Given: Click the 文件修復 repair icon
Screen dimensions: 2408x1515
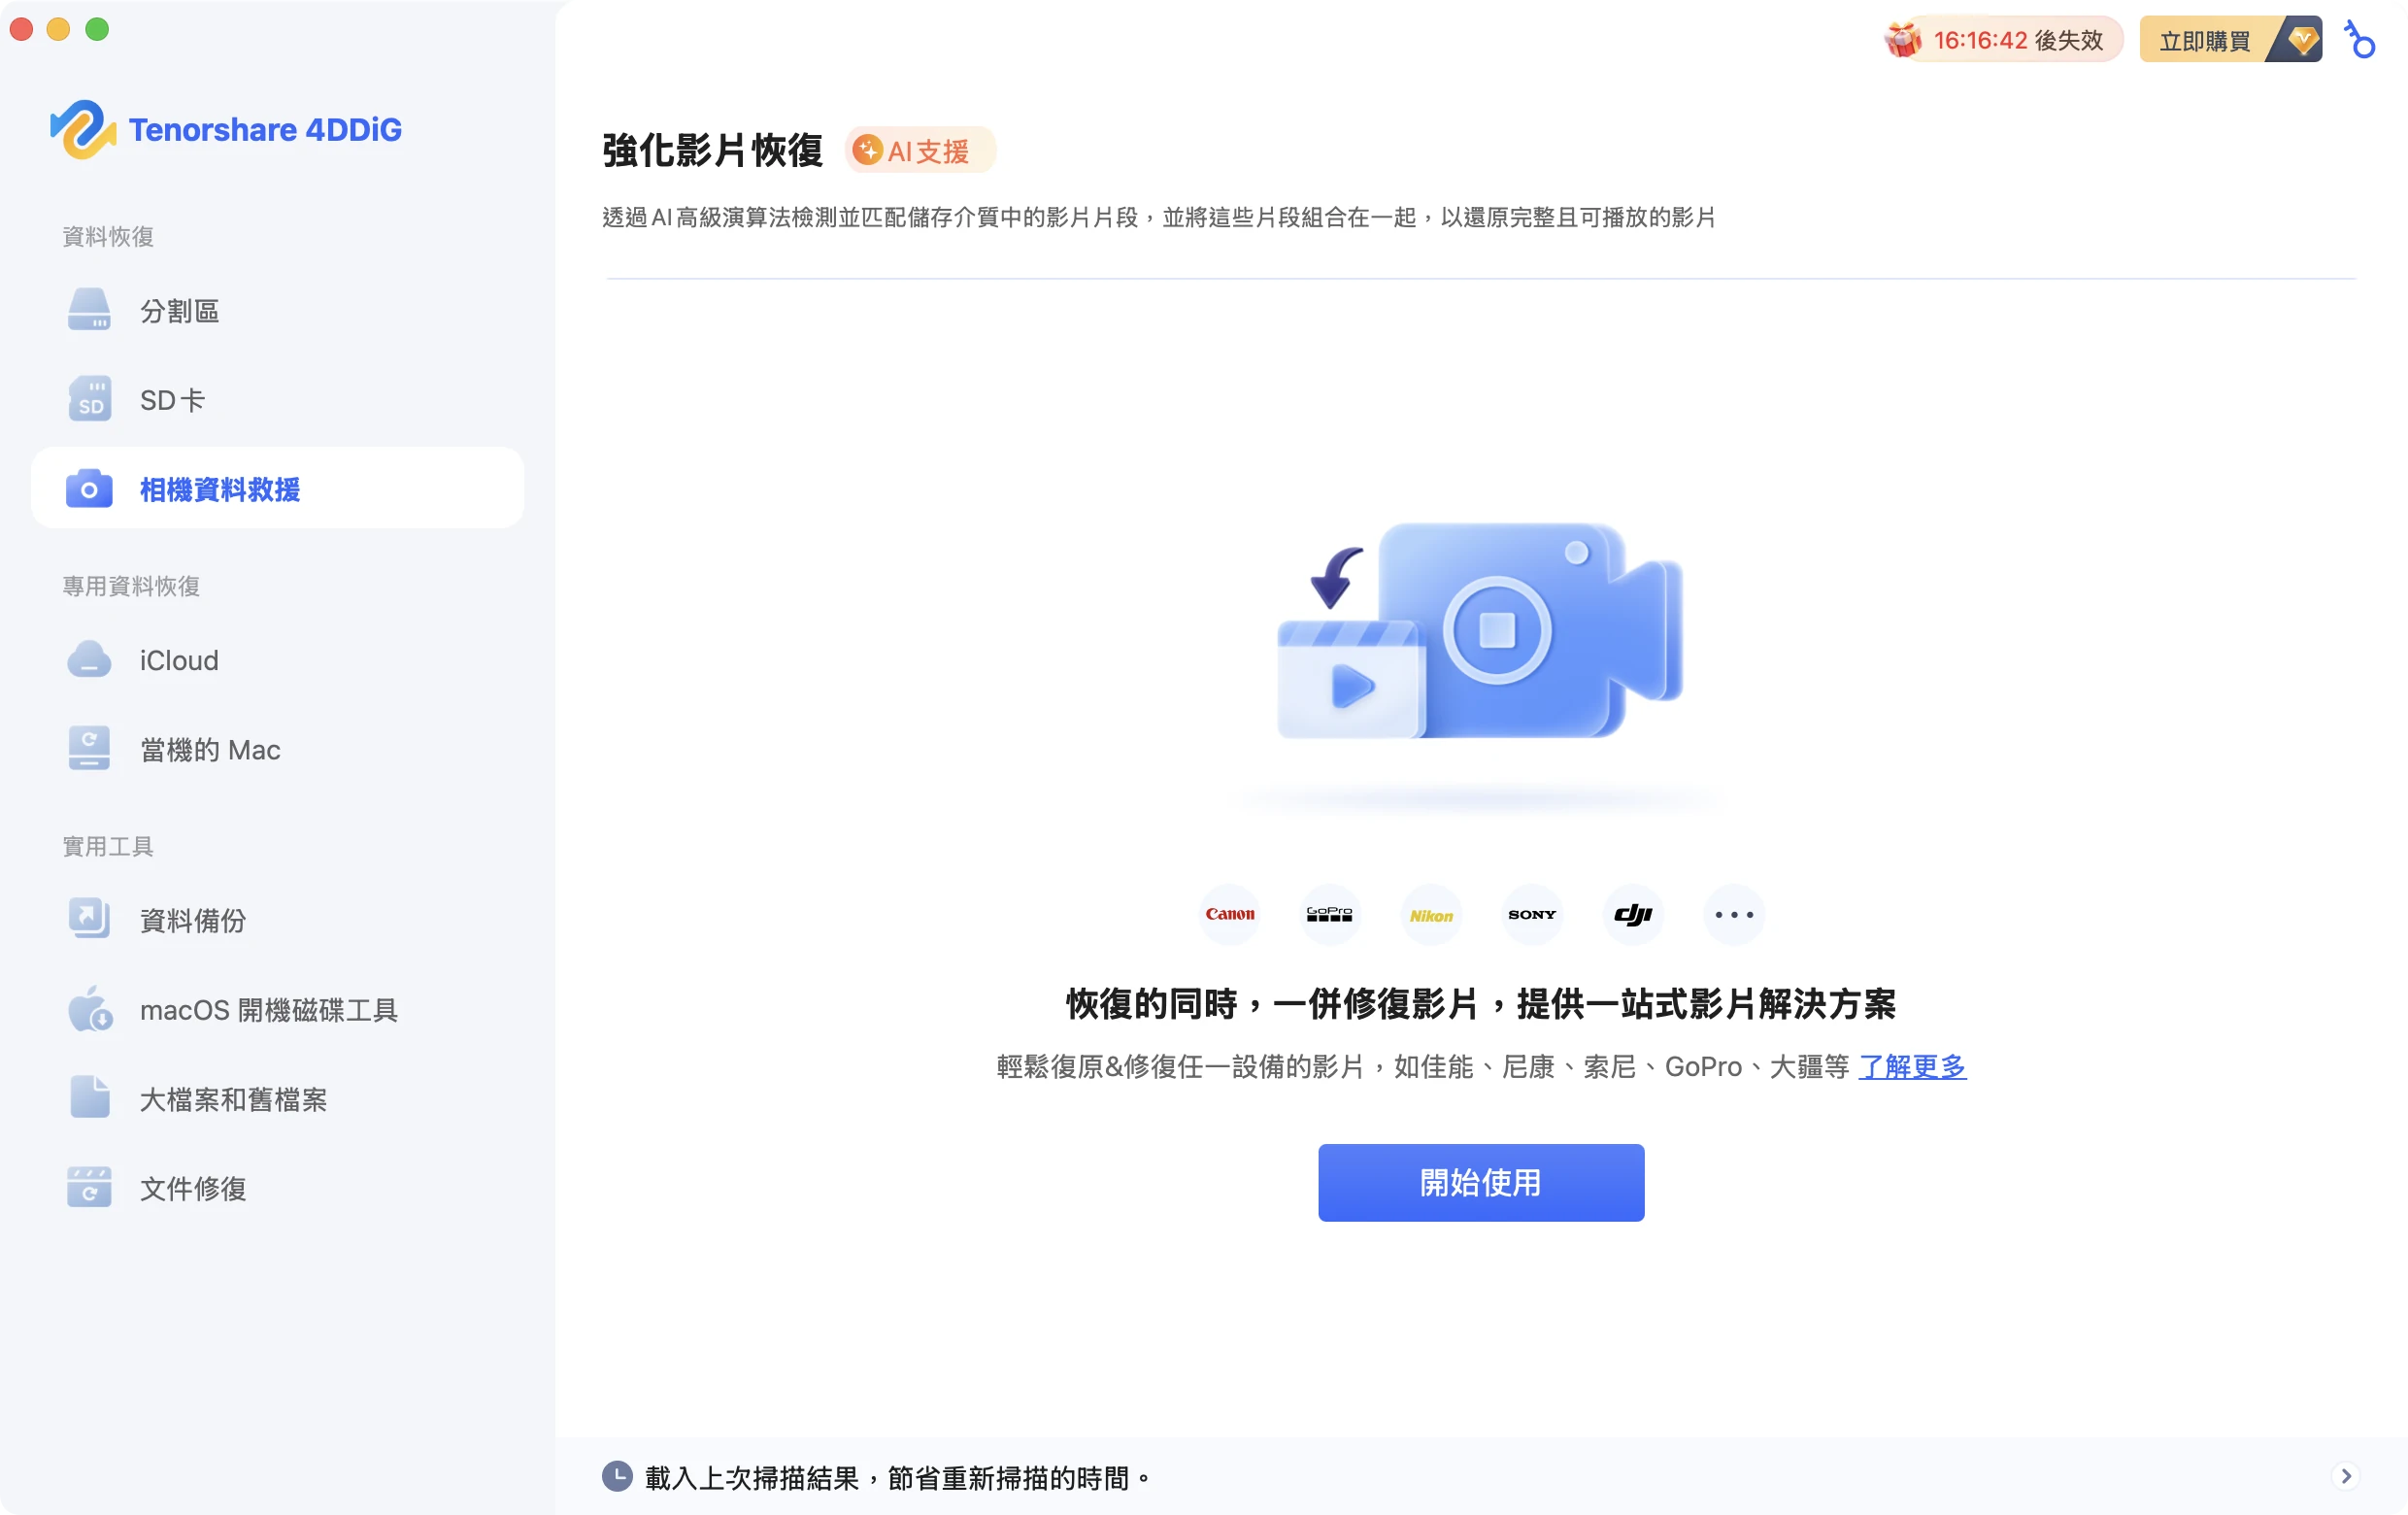Looking at the screenshot, I should 89,1188.
